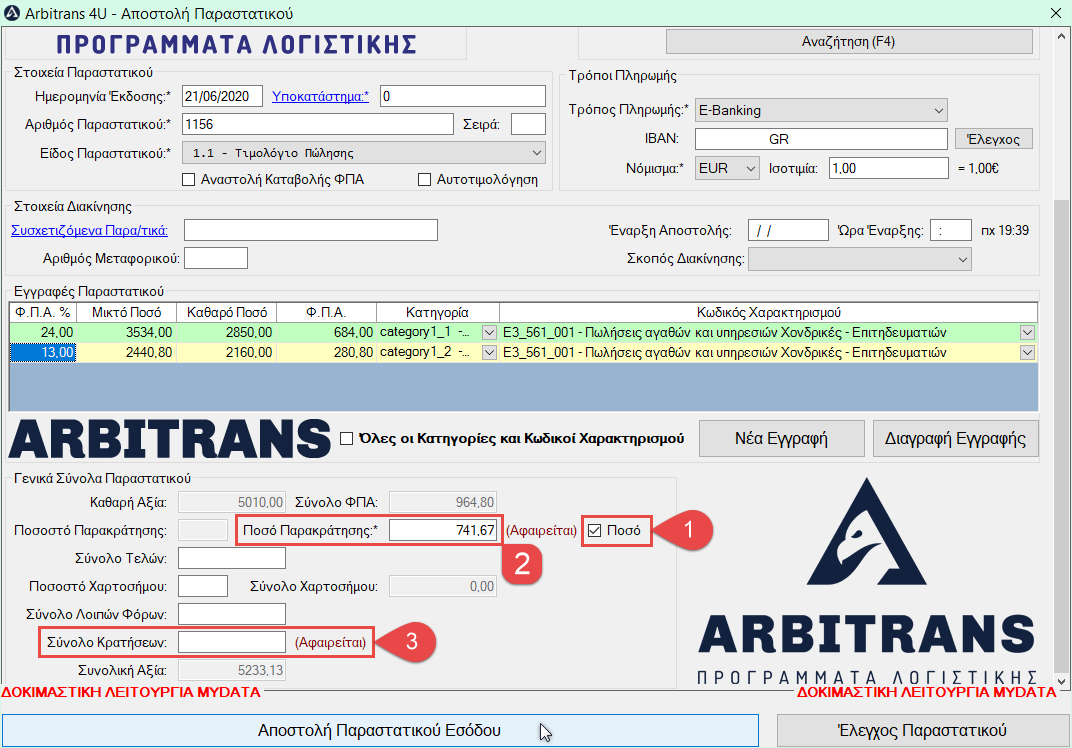1072x748 pixels.
Task: Click the 2440,80 Μικτό Ποσό cell
Action: tap(126, 353)
